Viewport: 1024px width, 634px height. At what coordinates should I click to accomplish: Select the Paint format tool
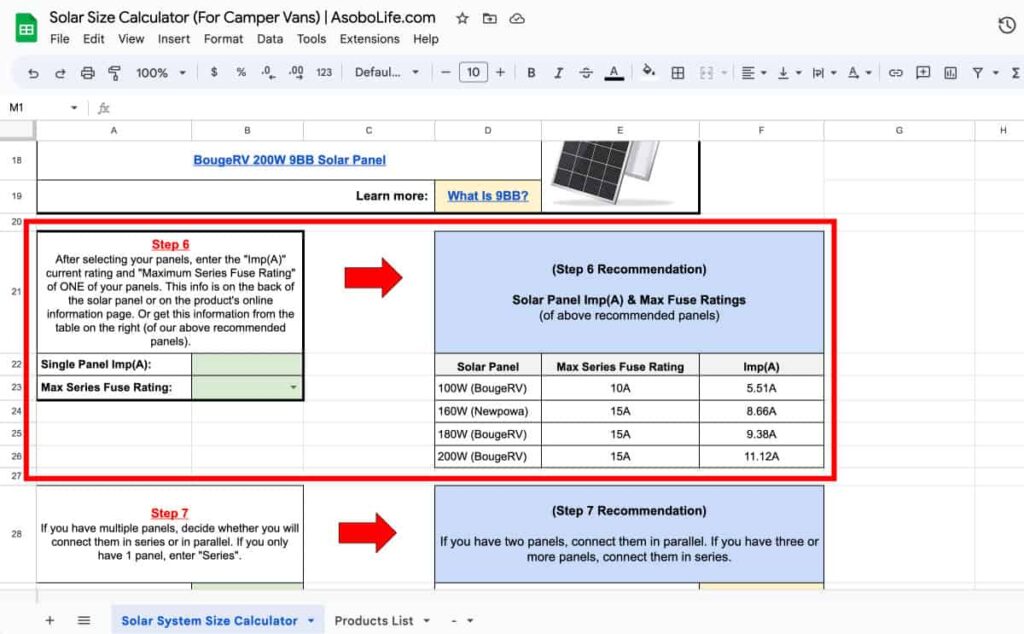pos(114,73)
